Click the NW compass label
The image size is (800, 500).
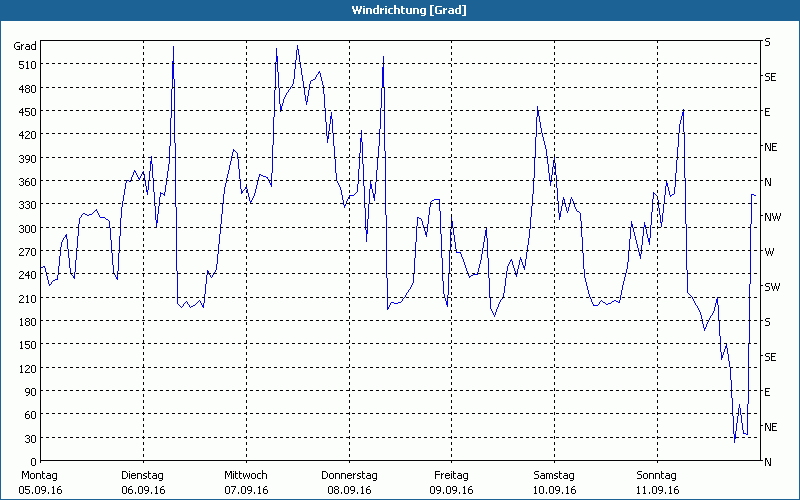pos(772,217)
